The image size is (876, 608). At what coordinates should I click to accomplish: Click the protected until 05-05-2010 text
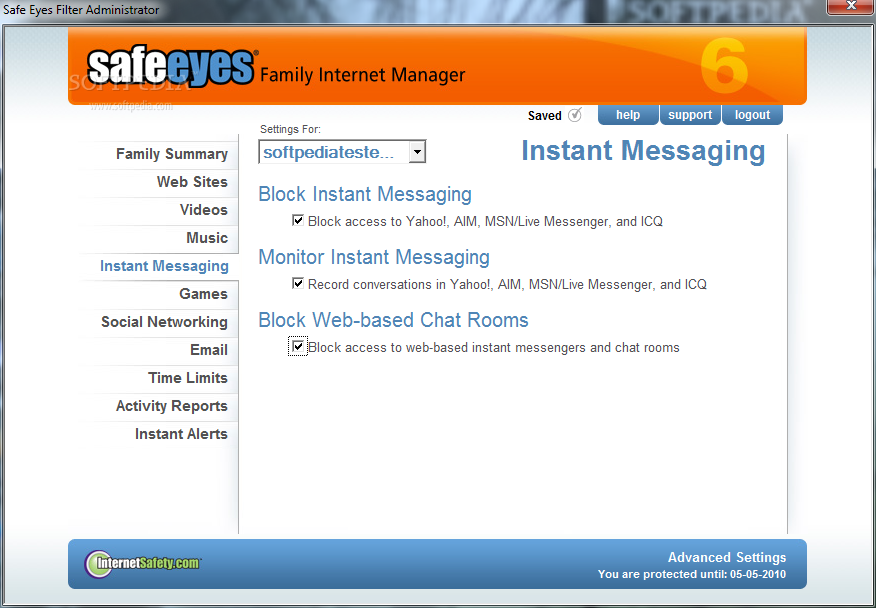(692, 574)
